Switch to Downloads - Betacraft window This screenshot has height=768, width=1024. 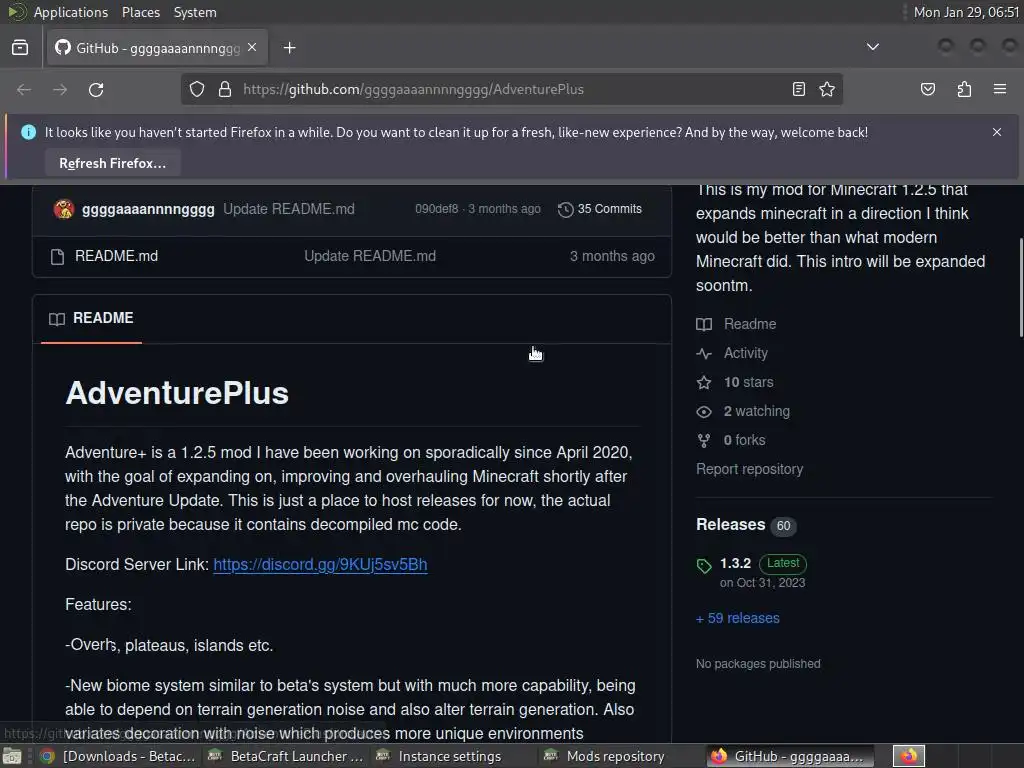[x=118, y=756]
